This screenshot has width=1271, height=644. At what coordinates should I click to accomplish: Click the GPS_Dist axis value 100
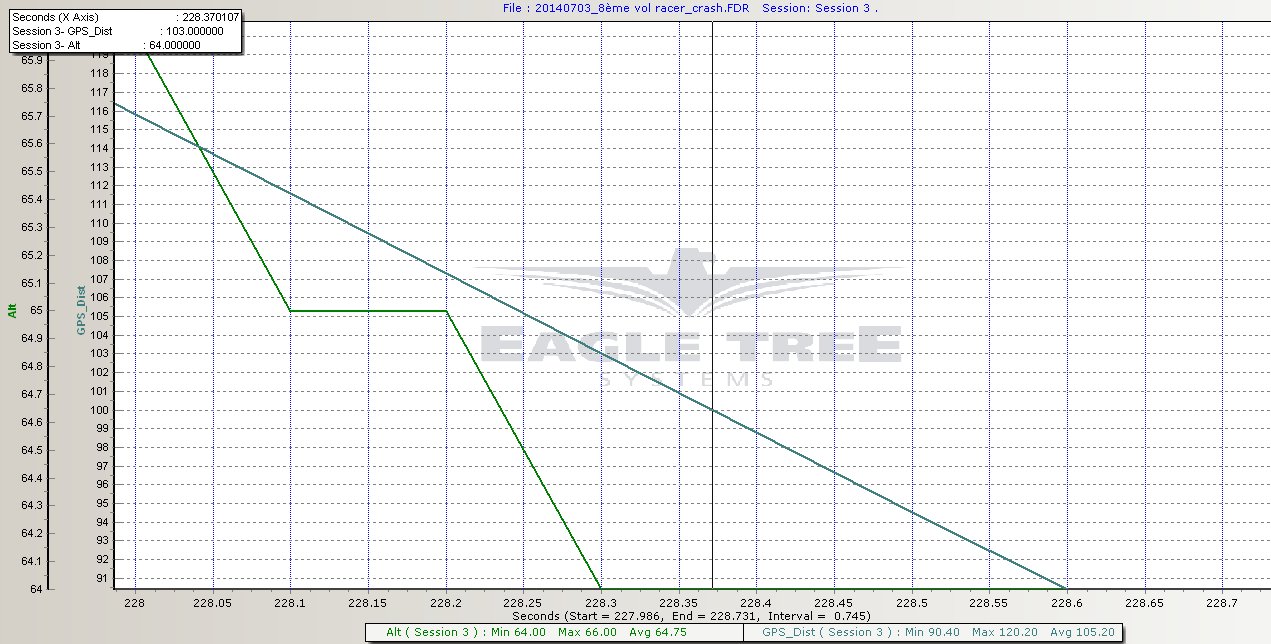[x=99, y=410]
